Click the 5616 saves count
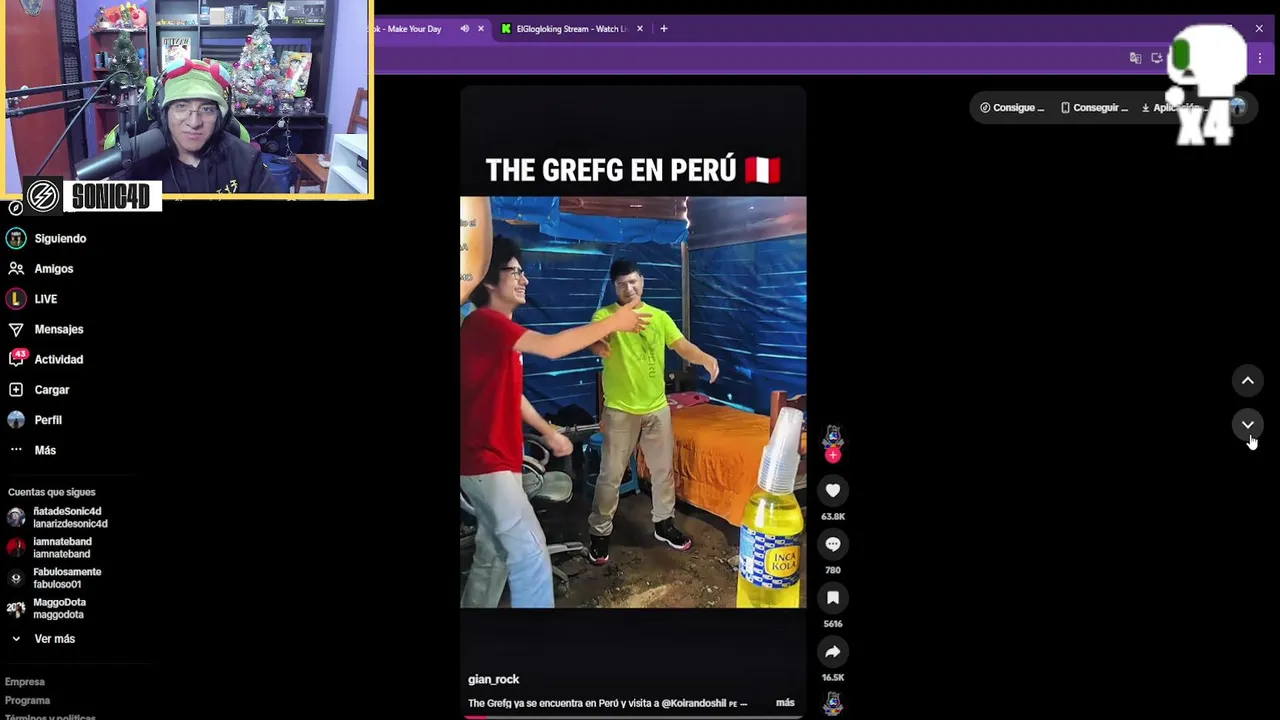1280x720 pixels. point(833,624)
